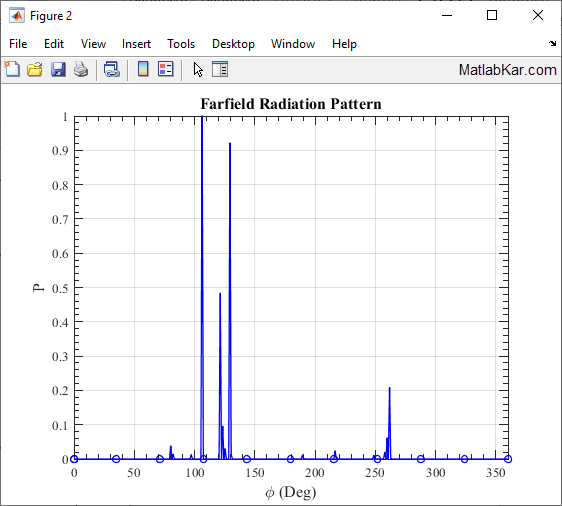The image size is (562, 506).
Task: Maximize the Figure 2 window
Action: pos(492,15)
